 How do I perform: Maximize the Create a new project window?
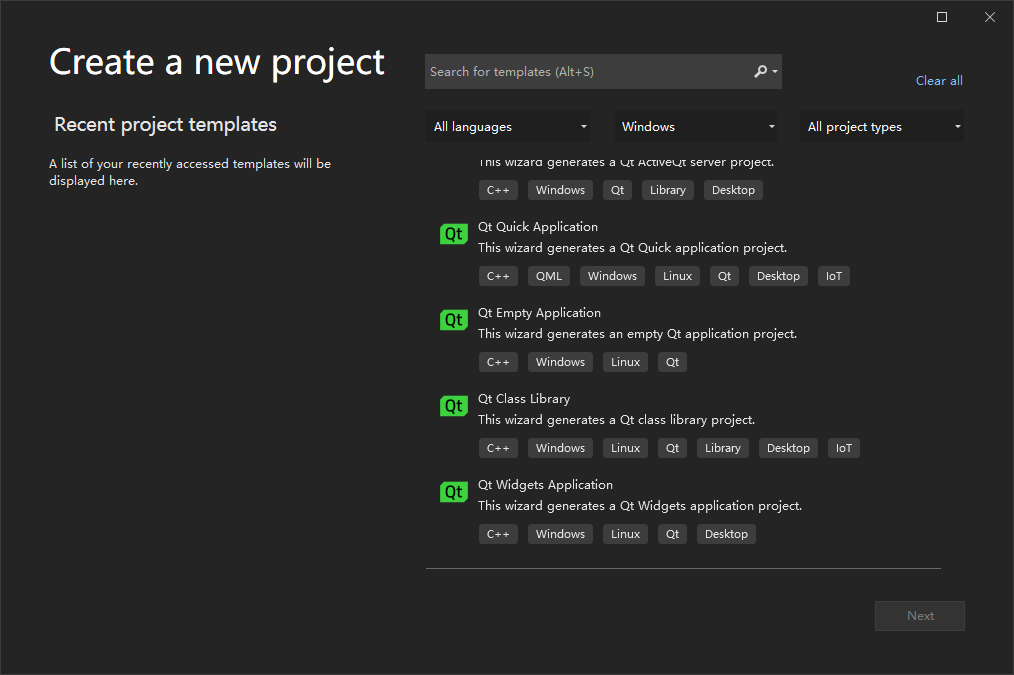click(x=942, y=17)
